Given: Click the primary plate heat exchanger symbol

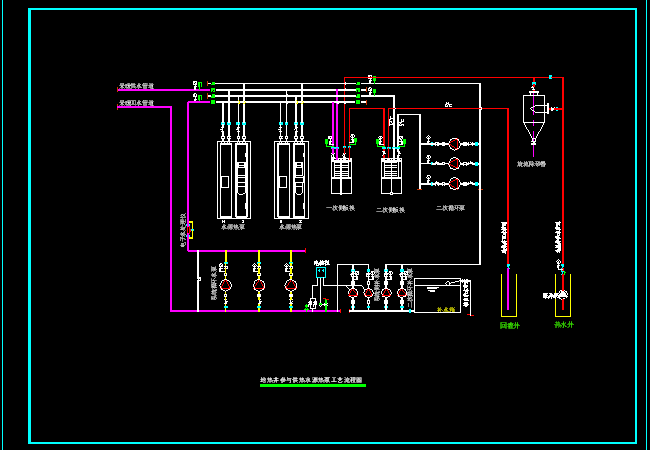Looking at the screenshot, I should tap(341, 176).
